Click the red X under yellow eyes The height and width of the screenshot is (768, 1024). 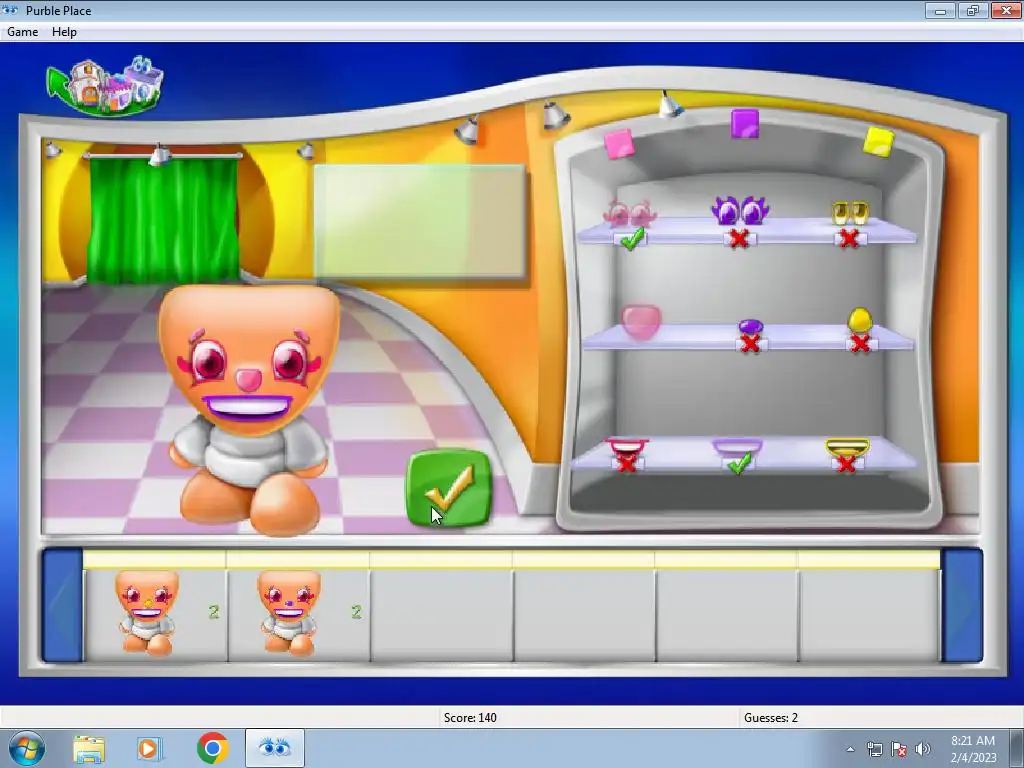[849, 238]
